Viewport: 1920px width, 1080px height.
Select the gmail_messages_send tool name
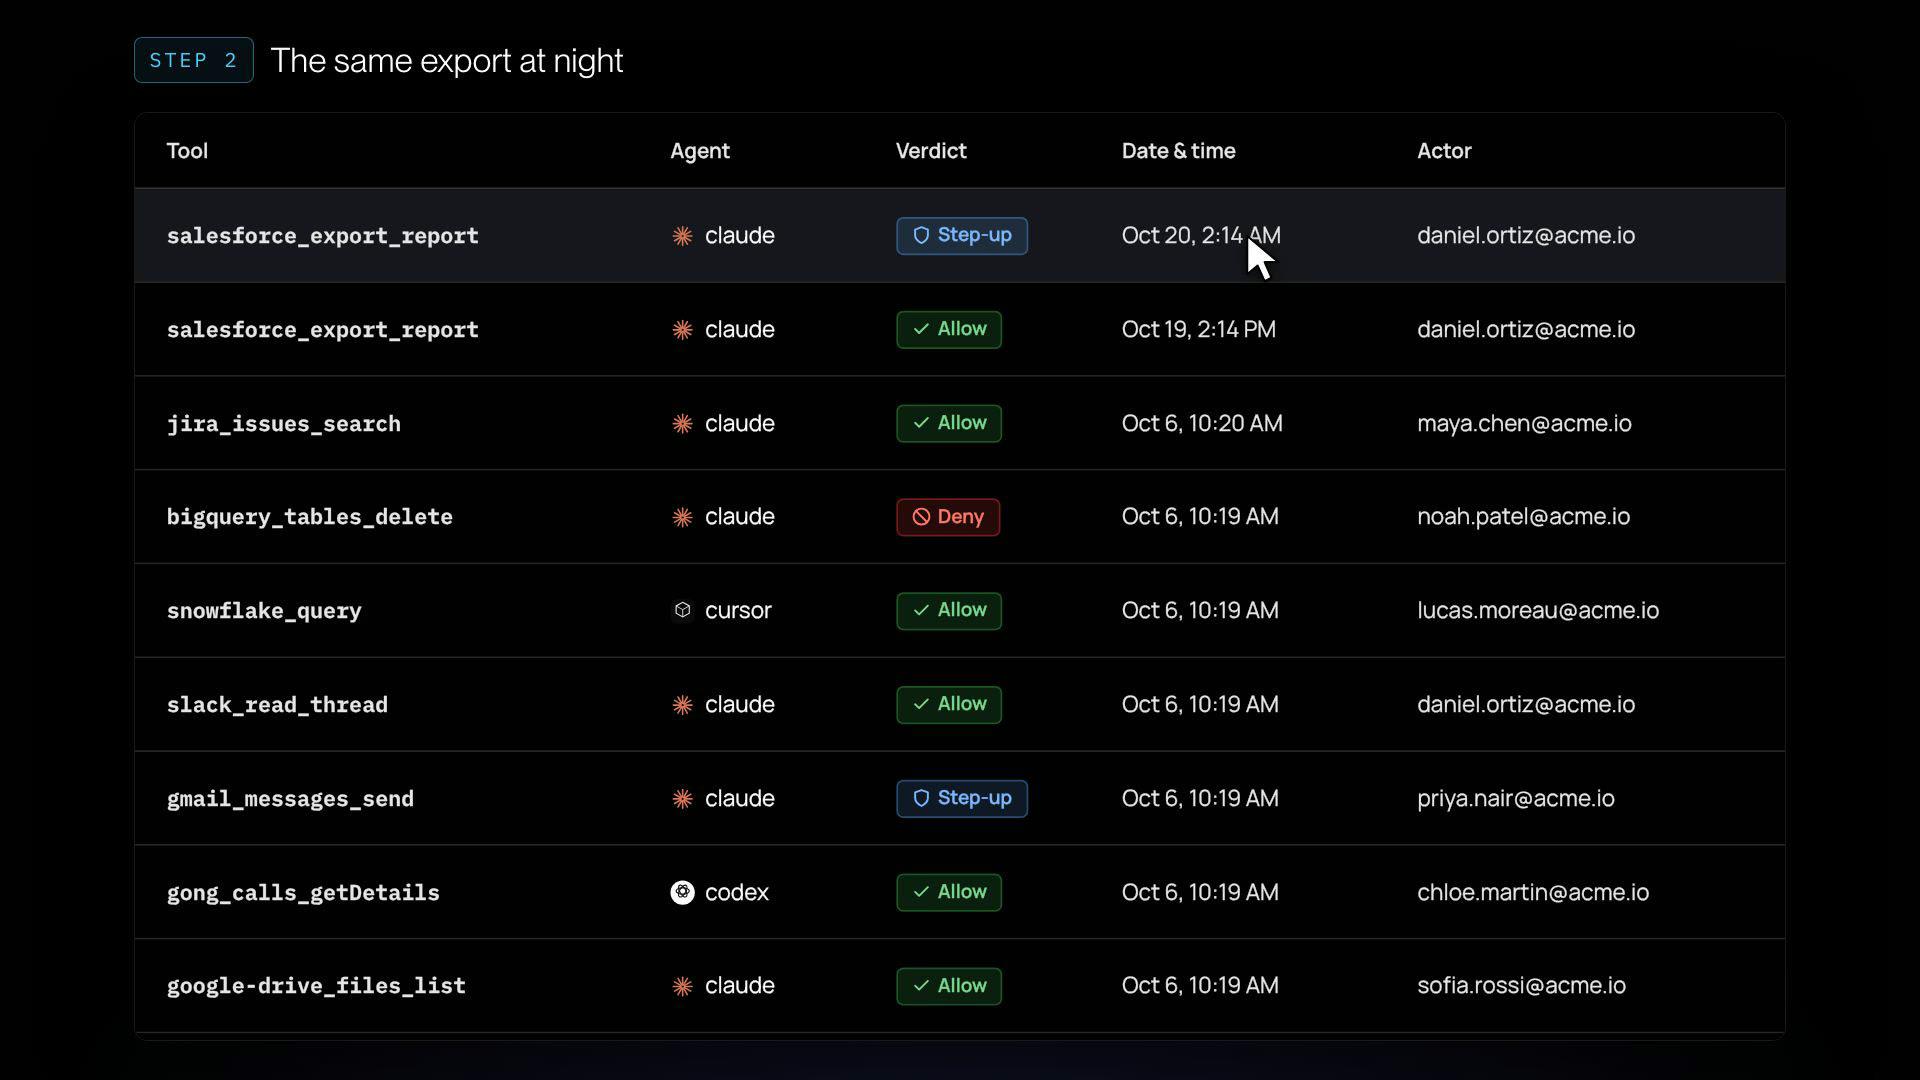(x=290, y=799)
